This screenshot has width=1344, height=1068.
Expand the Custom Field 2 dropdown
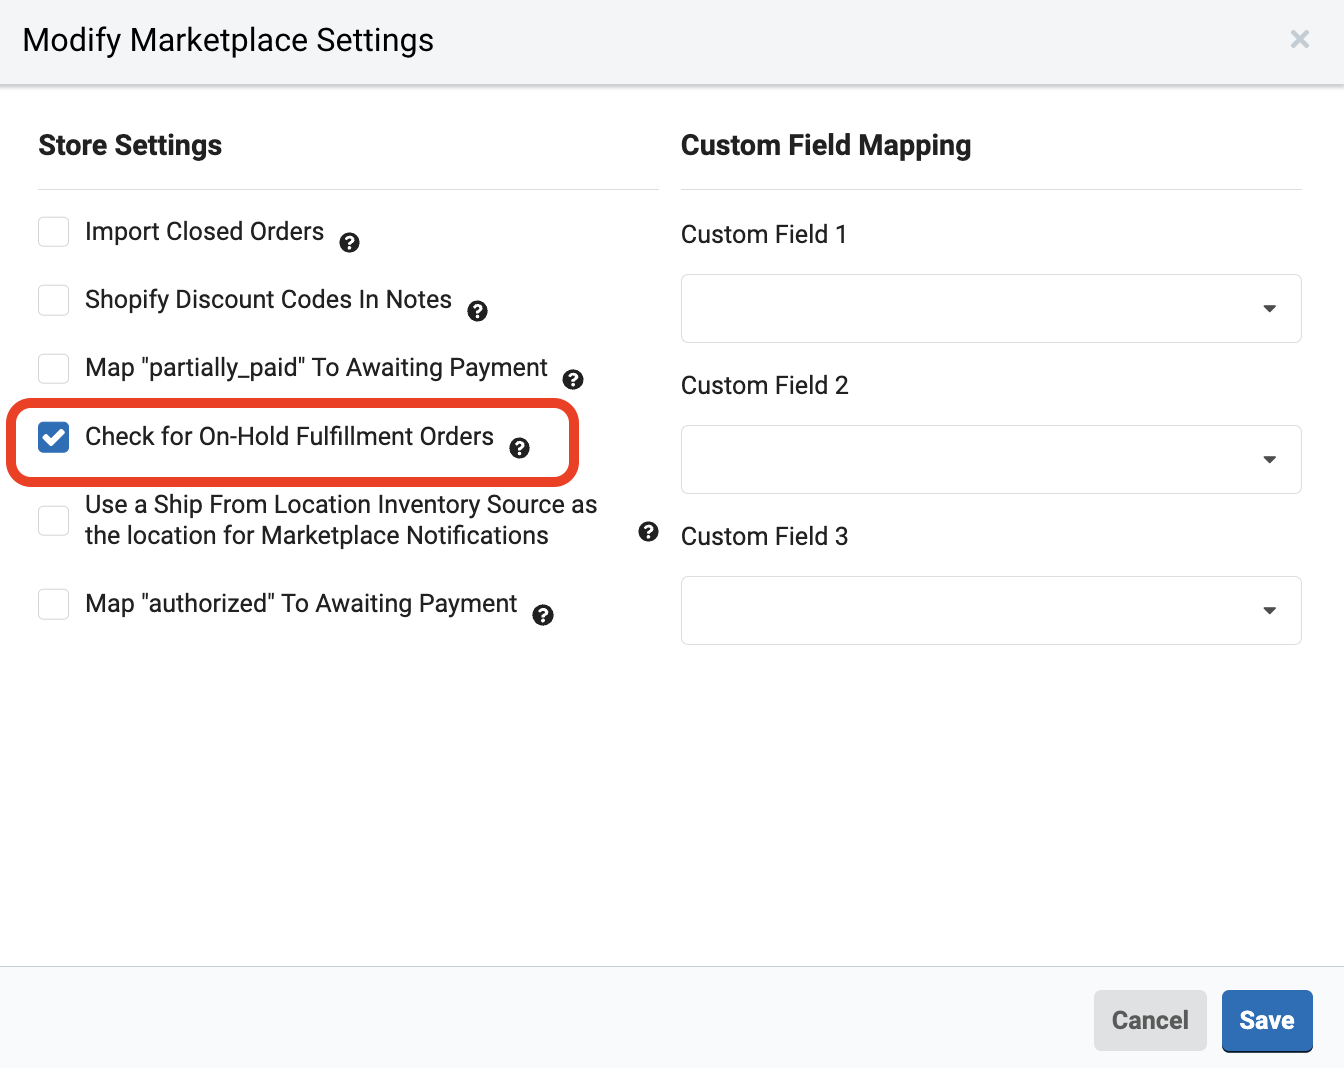click(x=990, y=459)
